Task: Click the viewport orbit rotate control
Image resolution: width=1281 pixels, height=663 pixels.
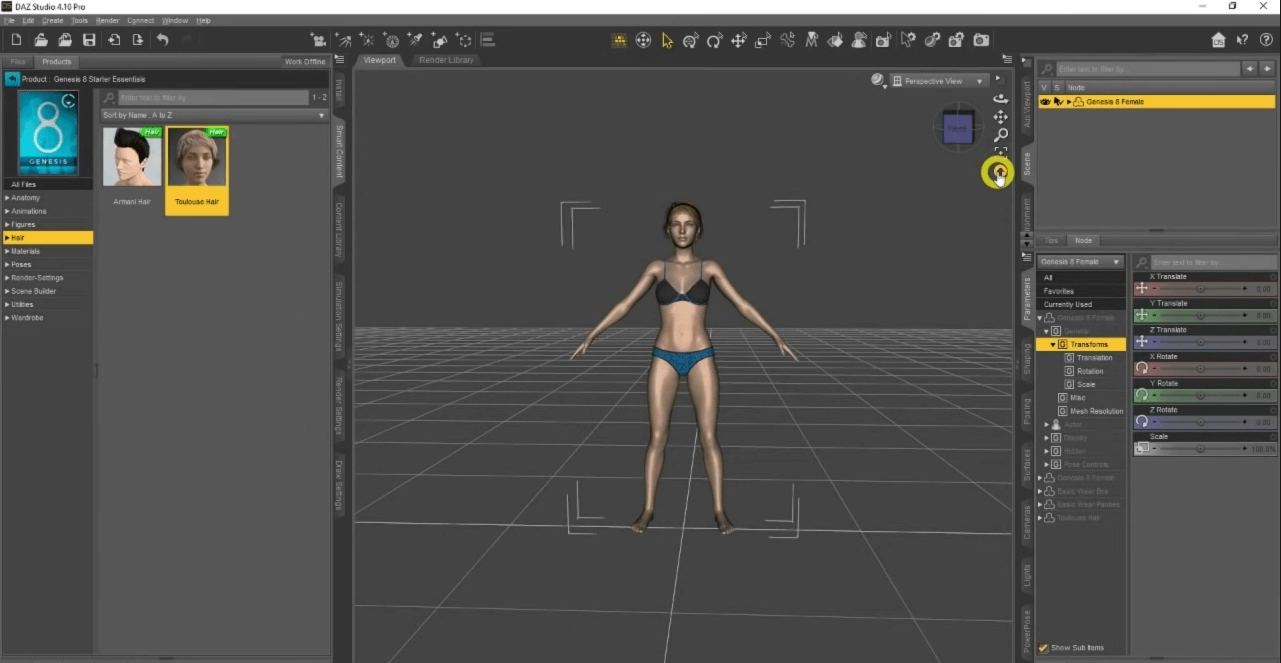Action: [1000, 99]
